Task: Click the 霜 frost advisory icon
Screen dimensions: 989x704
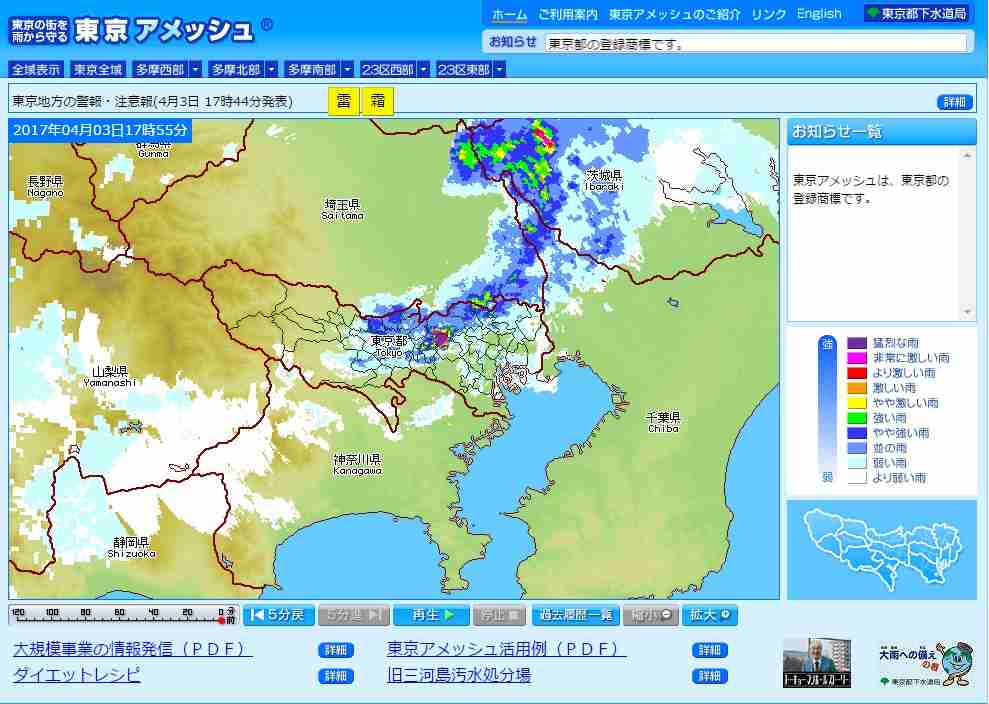Action: click(378, 101)
